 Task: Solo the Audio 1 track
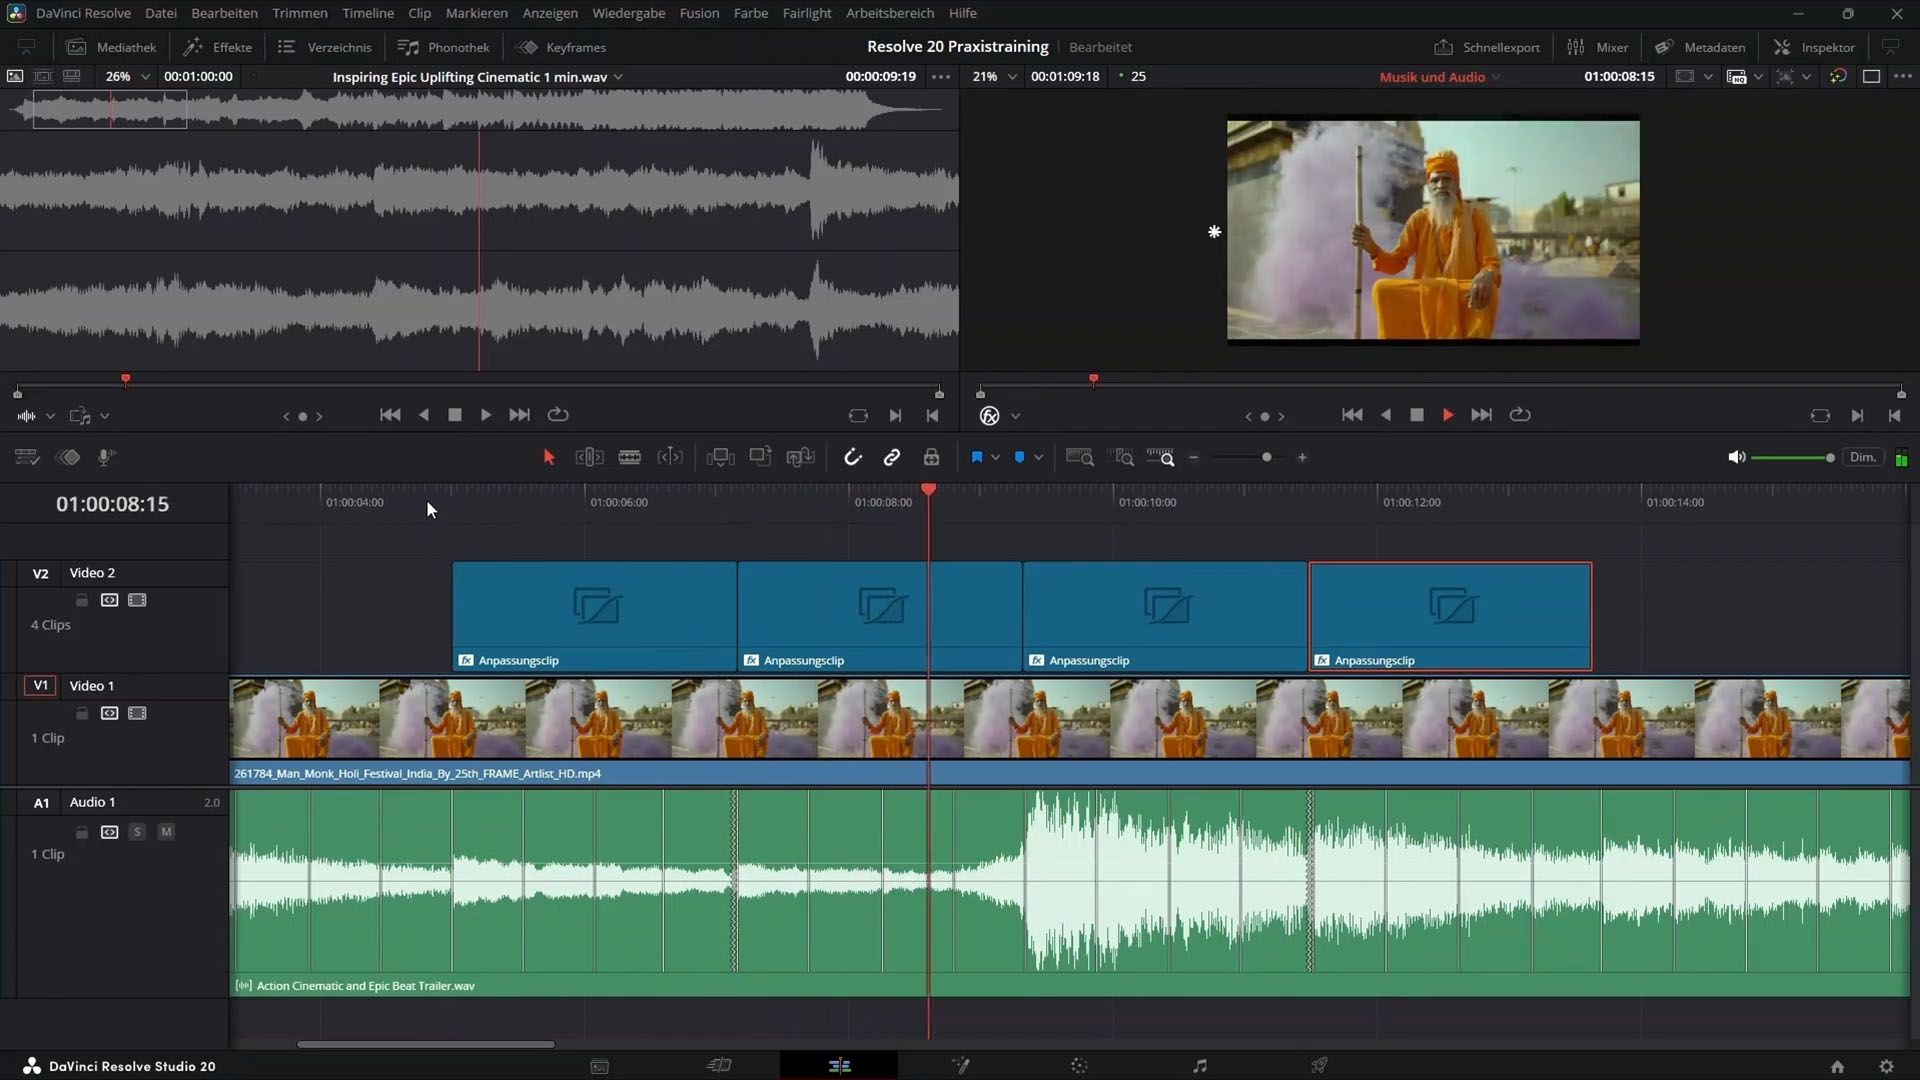[137, 832]
